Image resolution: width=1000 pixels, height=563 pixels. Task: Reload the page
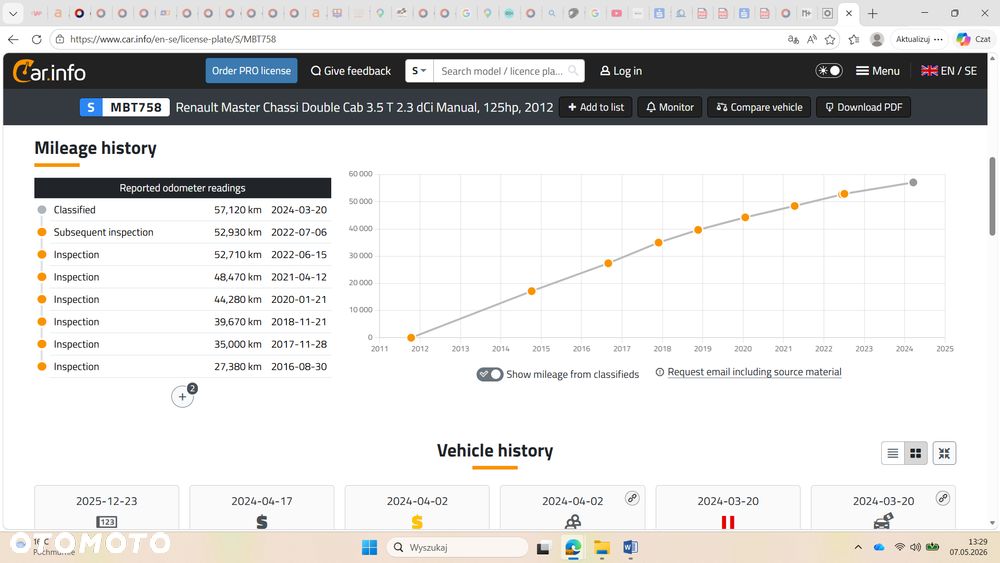coord(37,39)
